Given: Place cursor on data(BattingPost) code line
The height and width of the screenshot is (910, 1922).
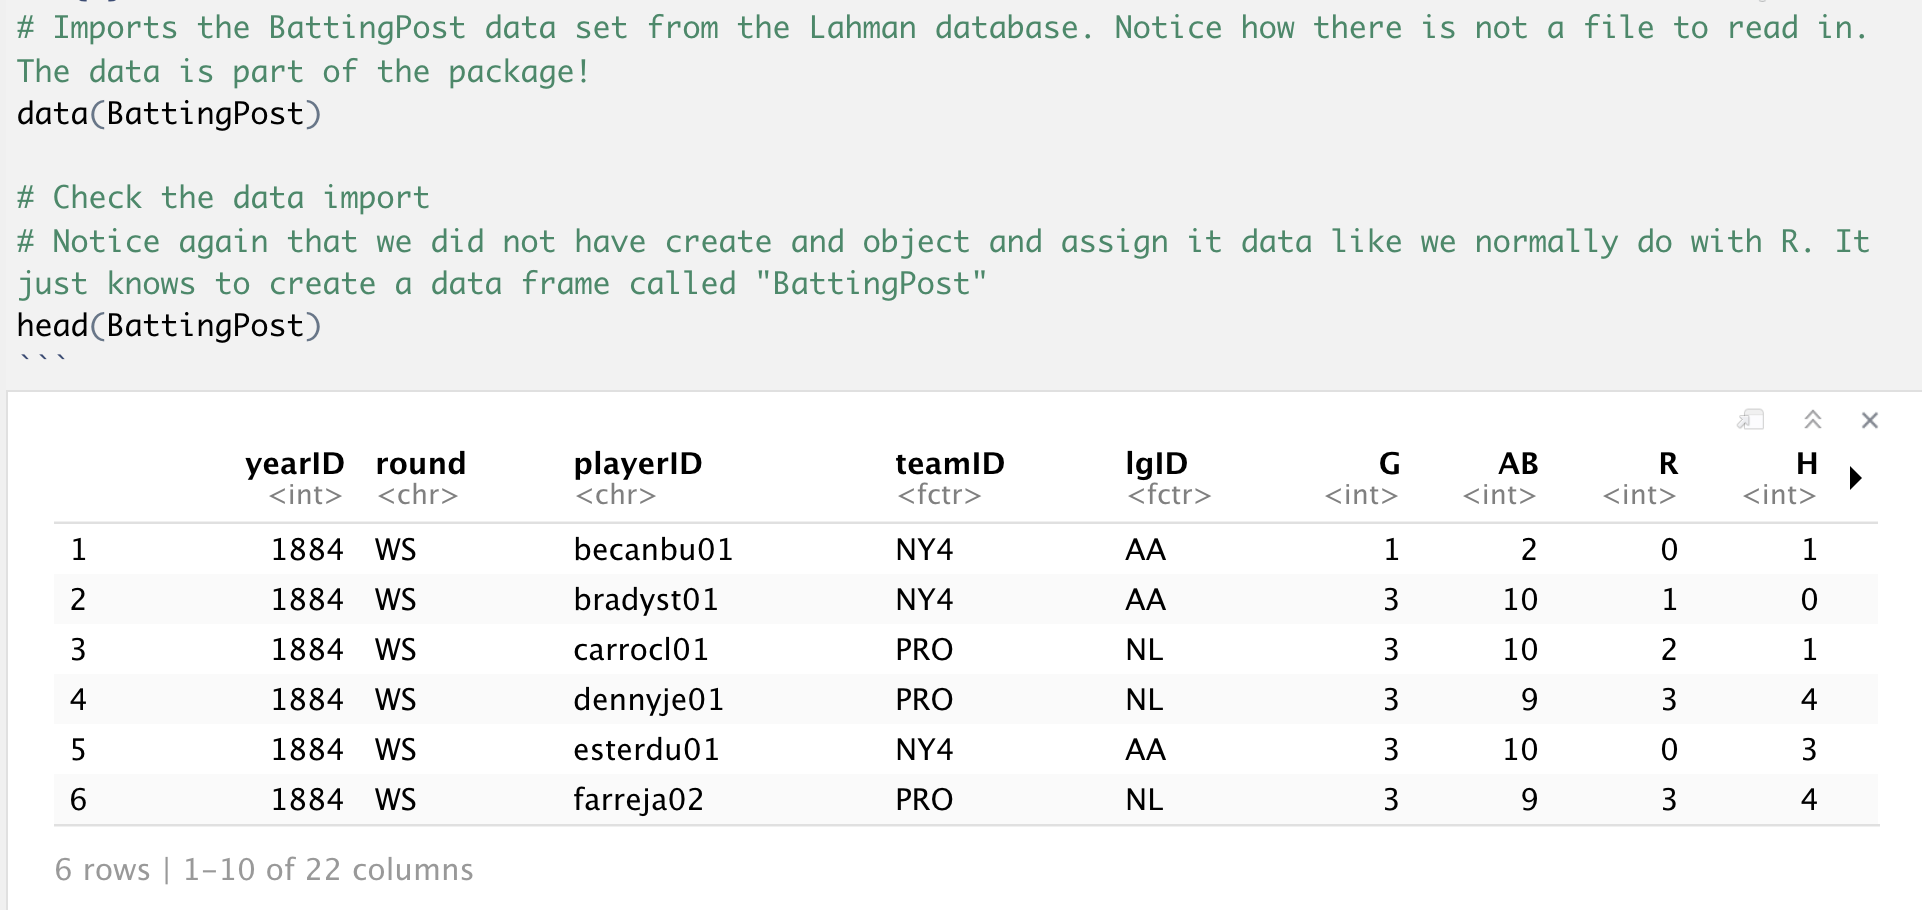Looking at the screenshot, I should [169, 114].
